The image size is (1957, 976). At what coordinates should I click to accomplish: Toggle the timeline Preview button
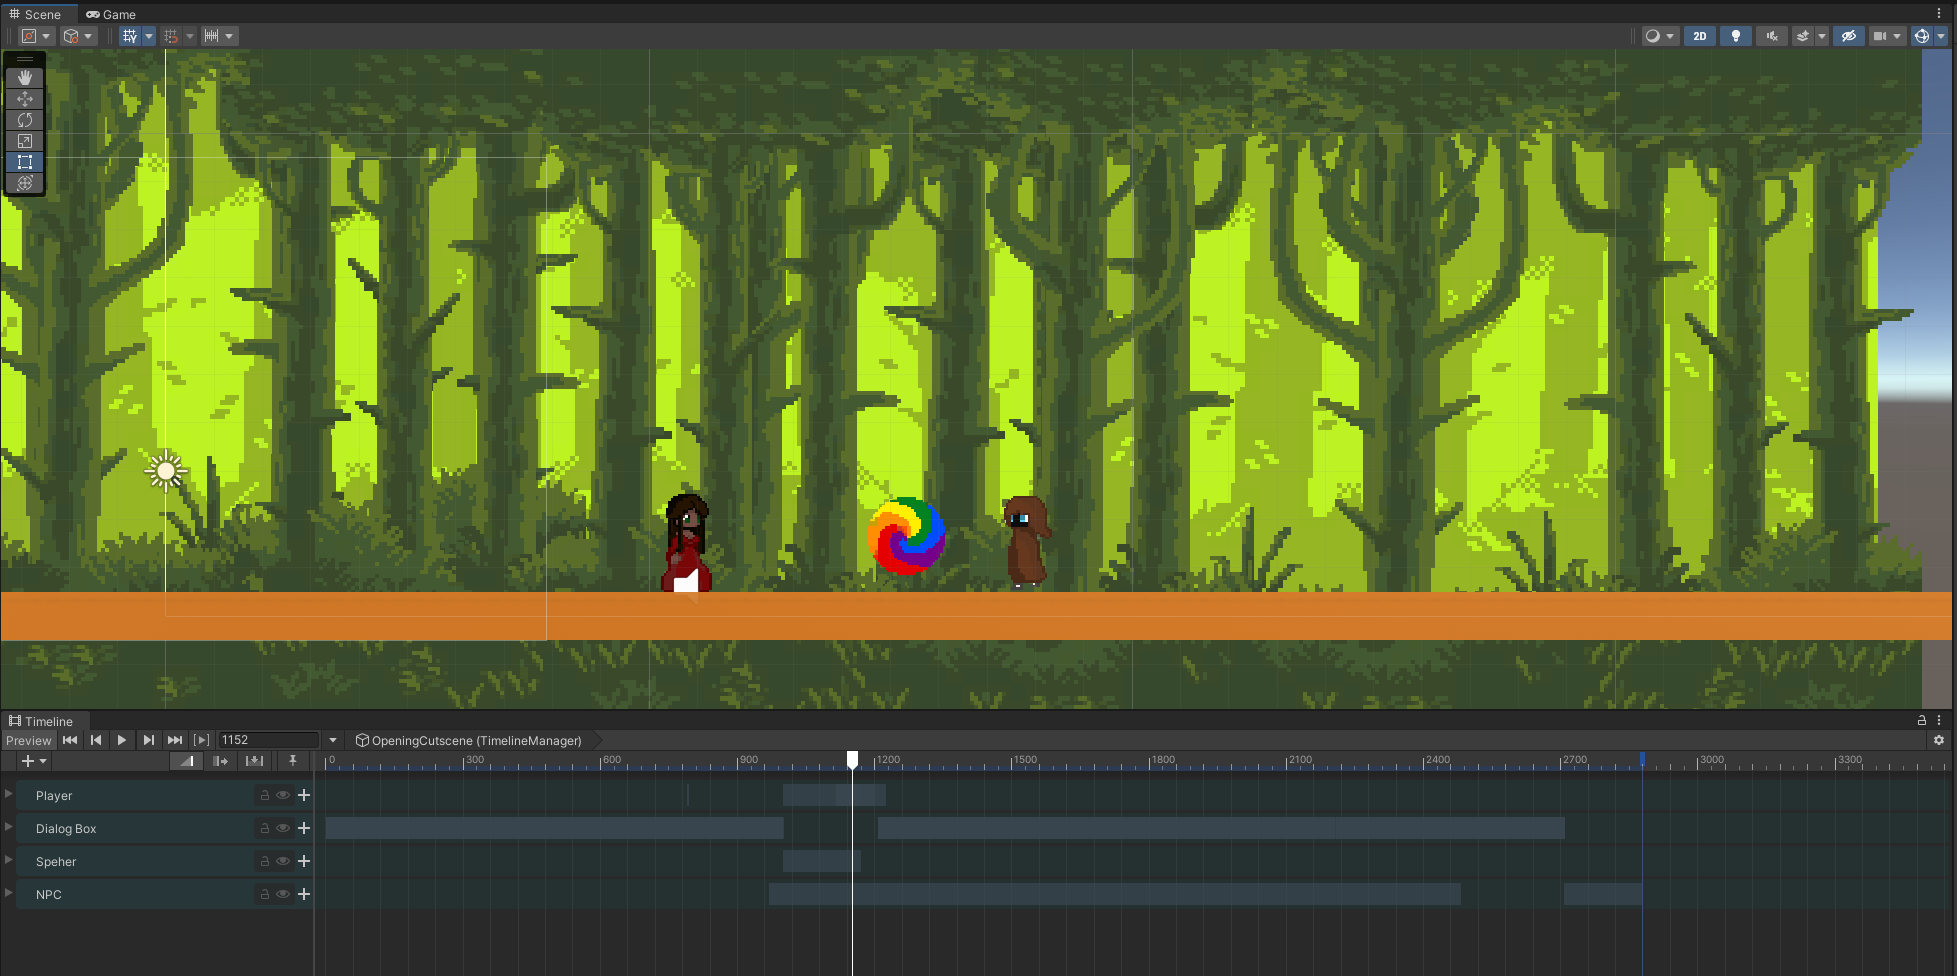28,740
